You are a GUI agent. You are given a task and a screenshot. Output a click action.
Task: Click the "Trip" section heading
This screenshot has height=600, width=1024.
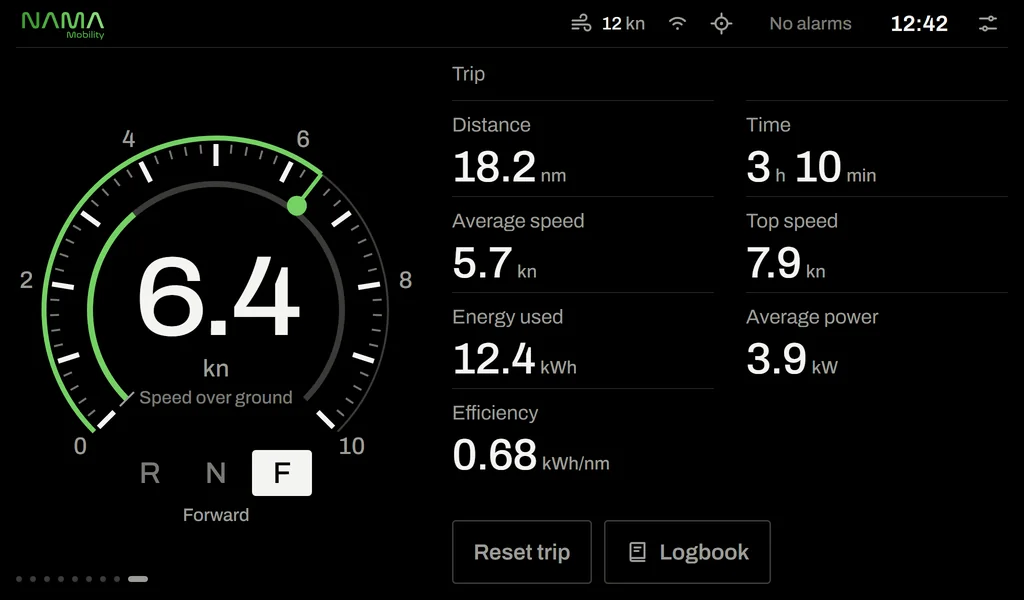pyautogui.click(x=468, y=74)
